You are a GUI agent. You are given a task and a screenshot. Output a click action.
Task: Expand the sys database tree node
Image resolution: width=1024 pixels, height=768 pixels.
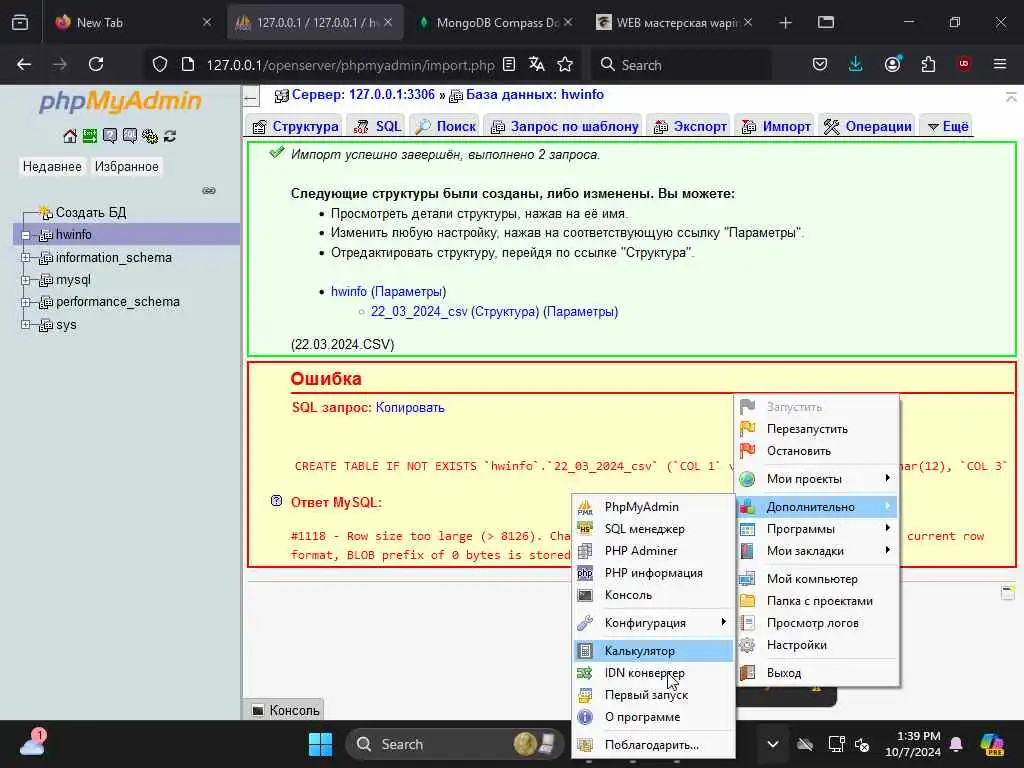click(25, 324)
